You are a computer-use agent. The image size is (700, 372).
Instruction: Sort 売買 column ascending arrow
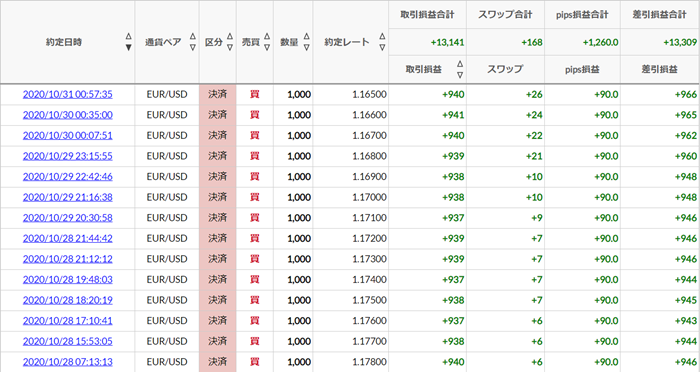point(267,36)
